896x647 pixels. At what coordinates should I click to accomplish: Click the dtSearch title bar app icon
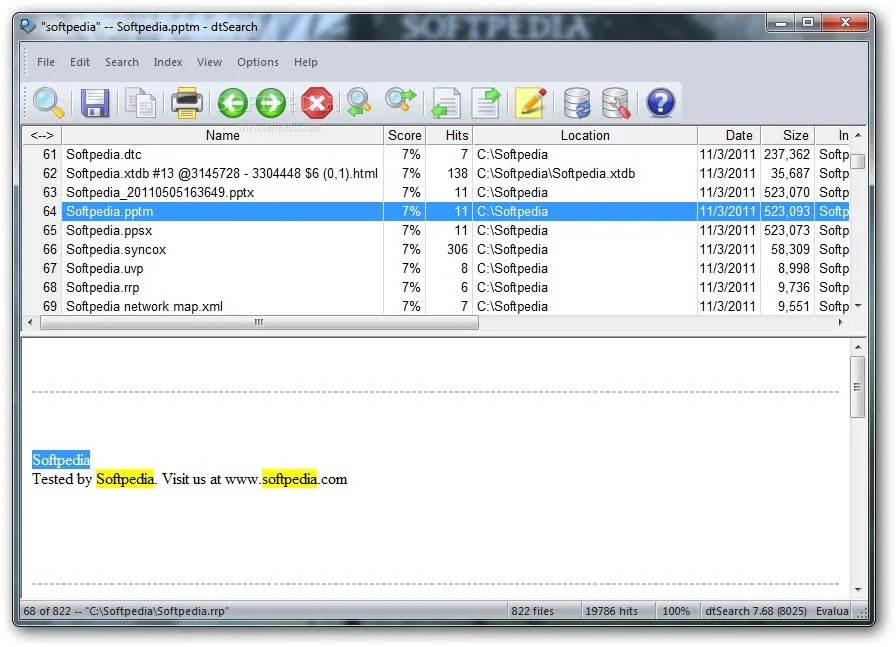(27, 26)
